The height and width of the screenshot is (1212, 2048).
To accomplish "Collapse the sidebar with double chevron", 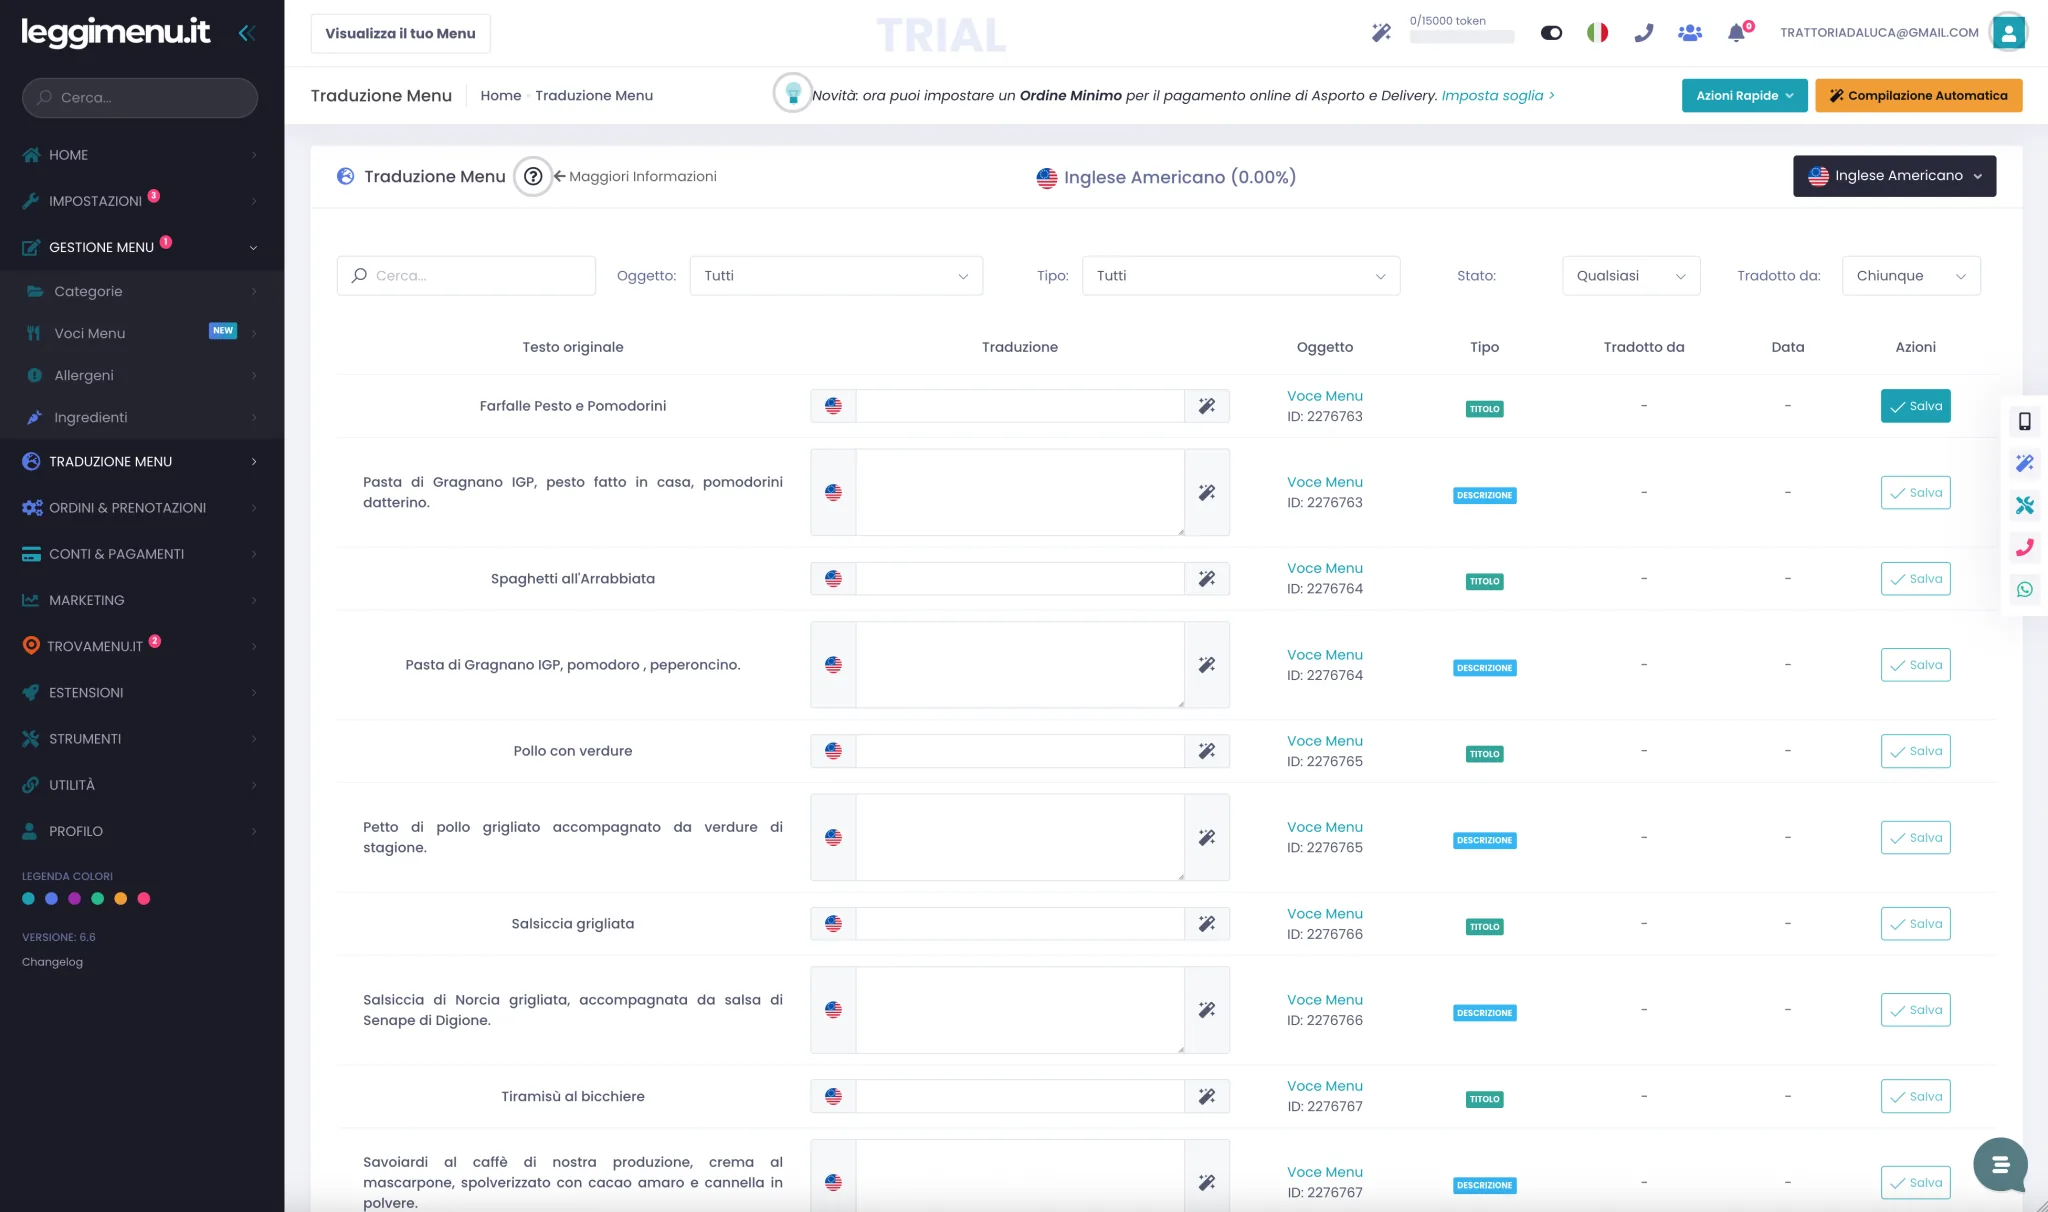I will point(247,33).
